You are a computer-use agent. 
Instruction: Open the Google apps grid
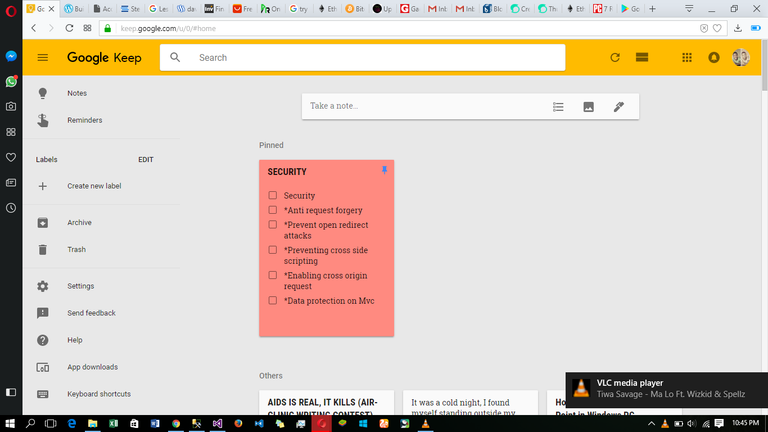tap(687, 57)
